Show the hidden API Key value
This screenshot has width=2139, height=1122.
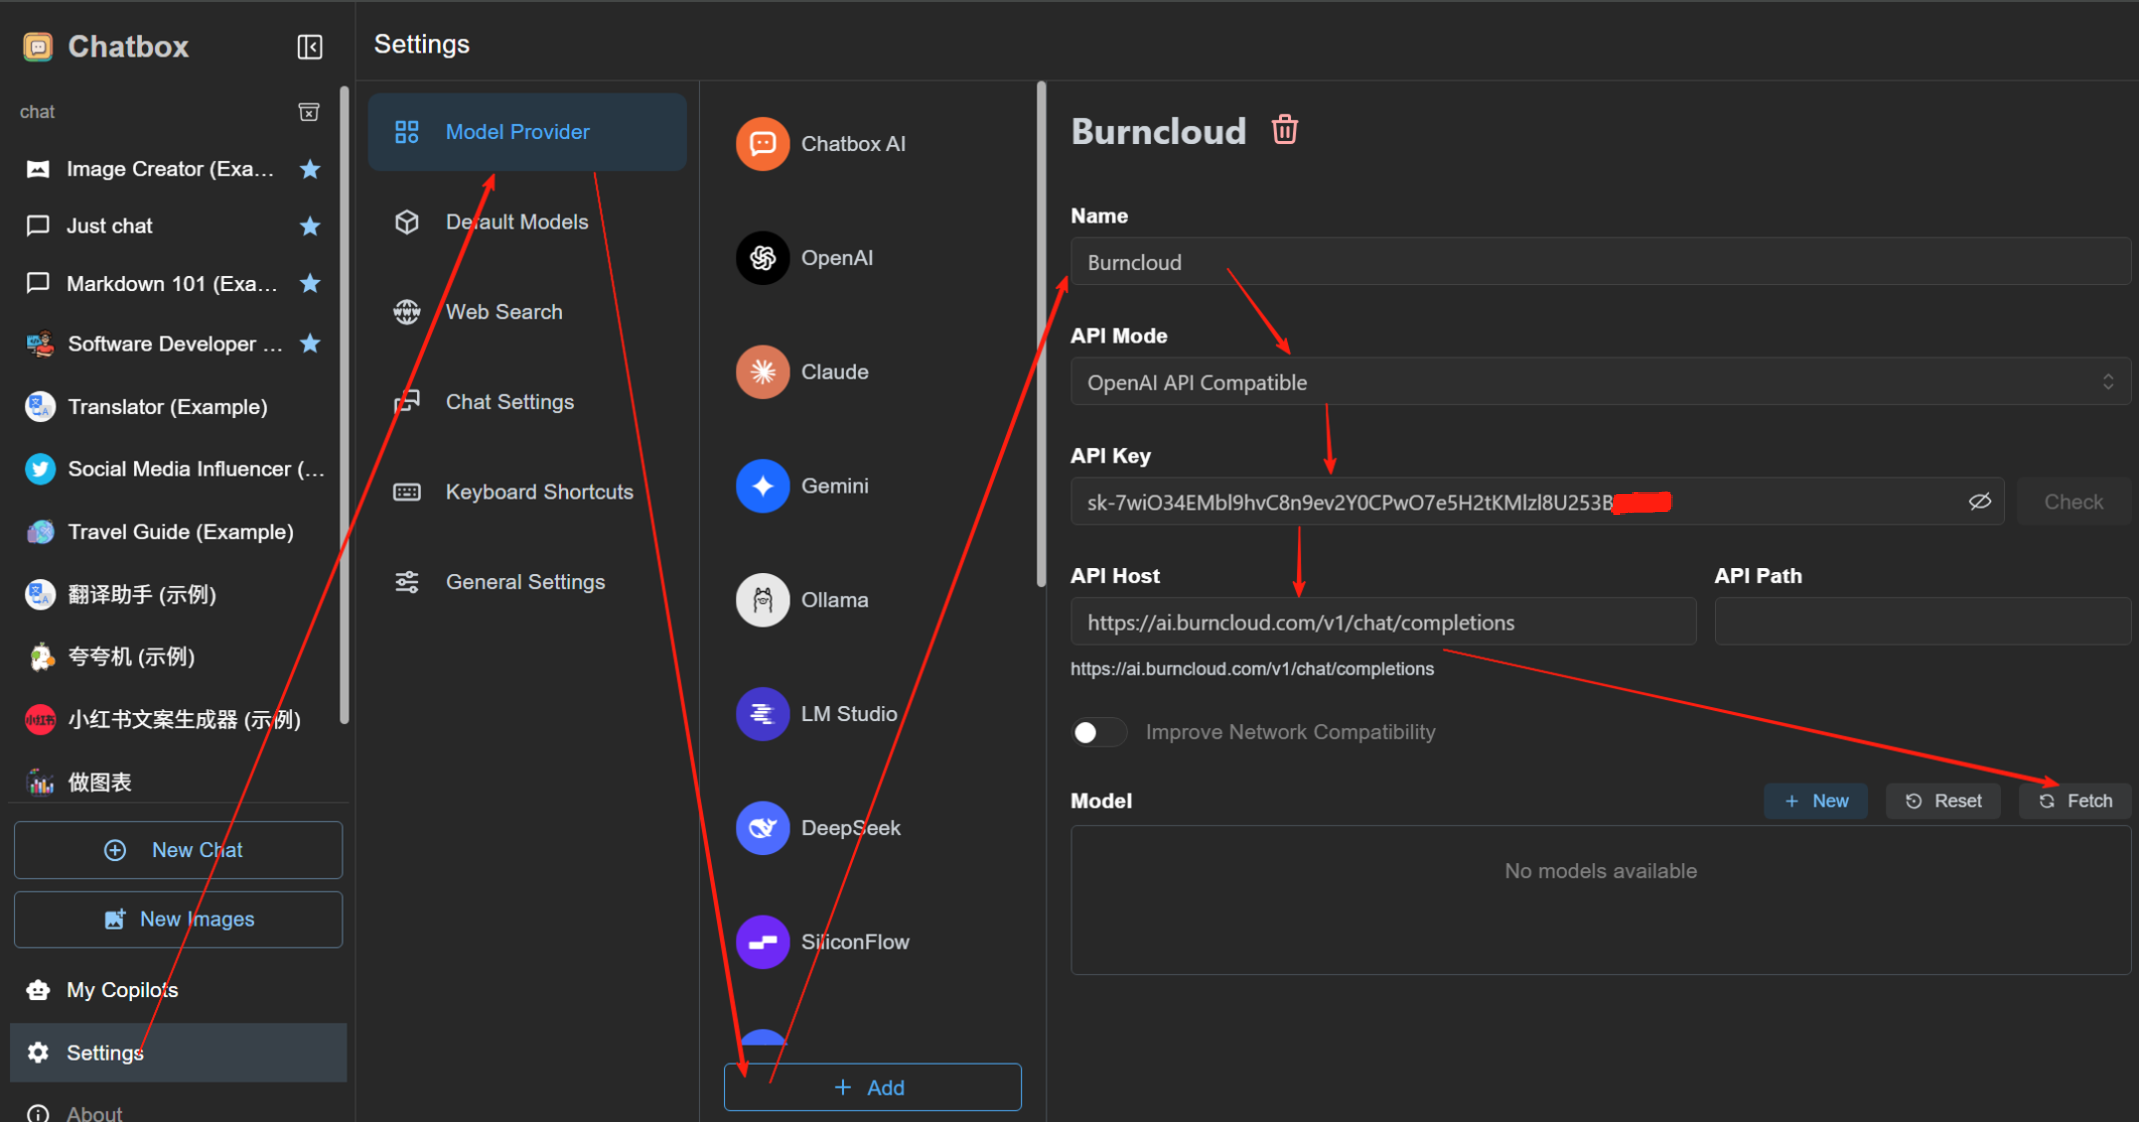coord(1979,502)
